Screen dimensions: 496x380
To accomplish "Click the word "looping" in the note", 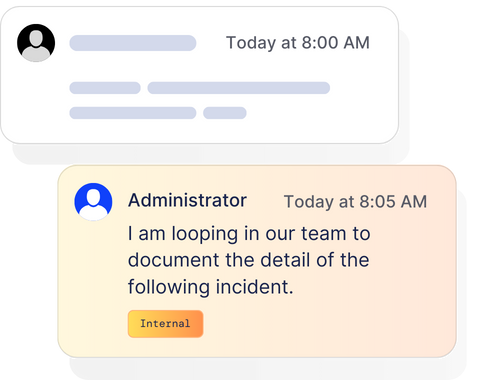I will coord(205,234).
